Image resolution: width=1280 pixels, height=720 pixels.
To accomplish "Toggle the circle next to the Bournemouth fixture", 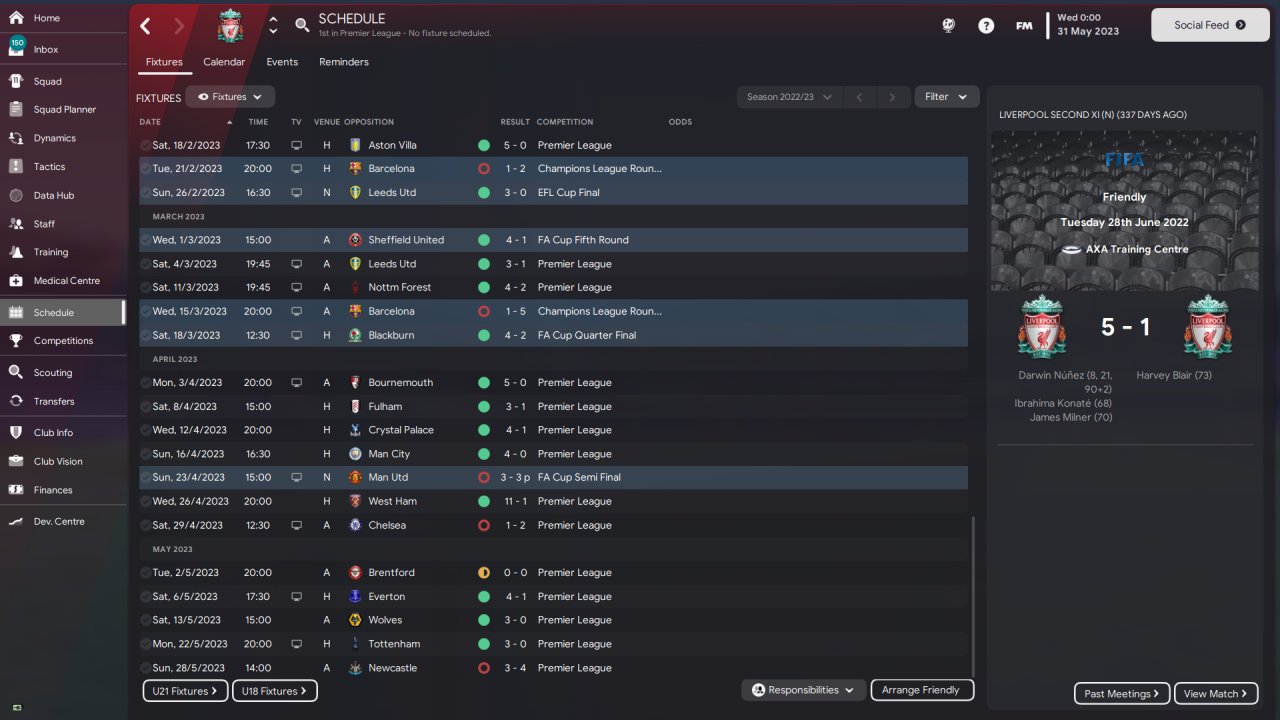I will 146,383.
